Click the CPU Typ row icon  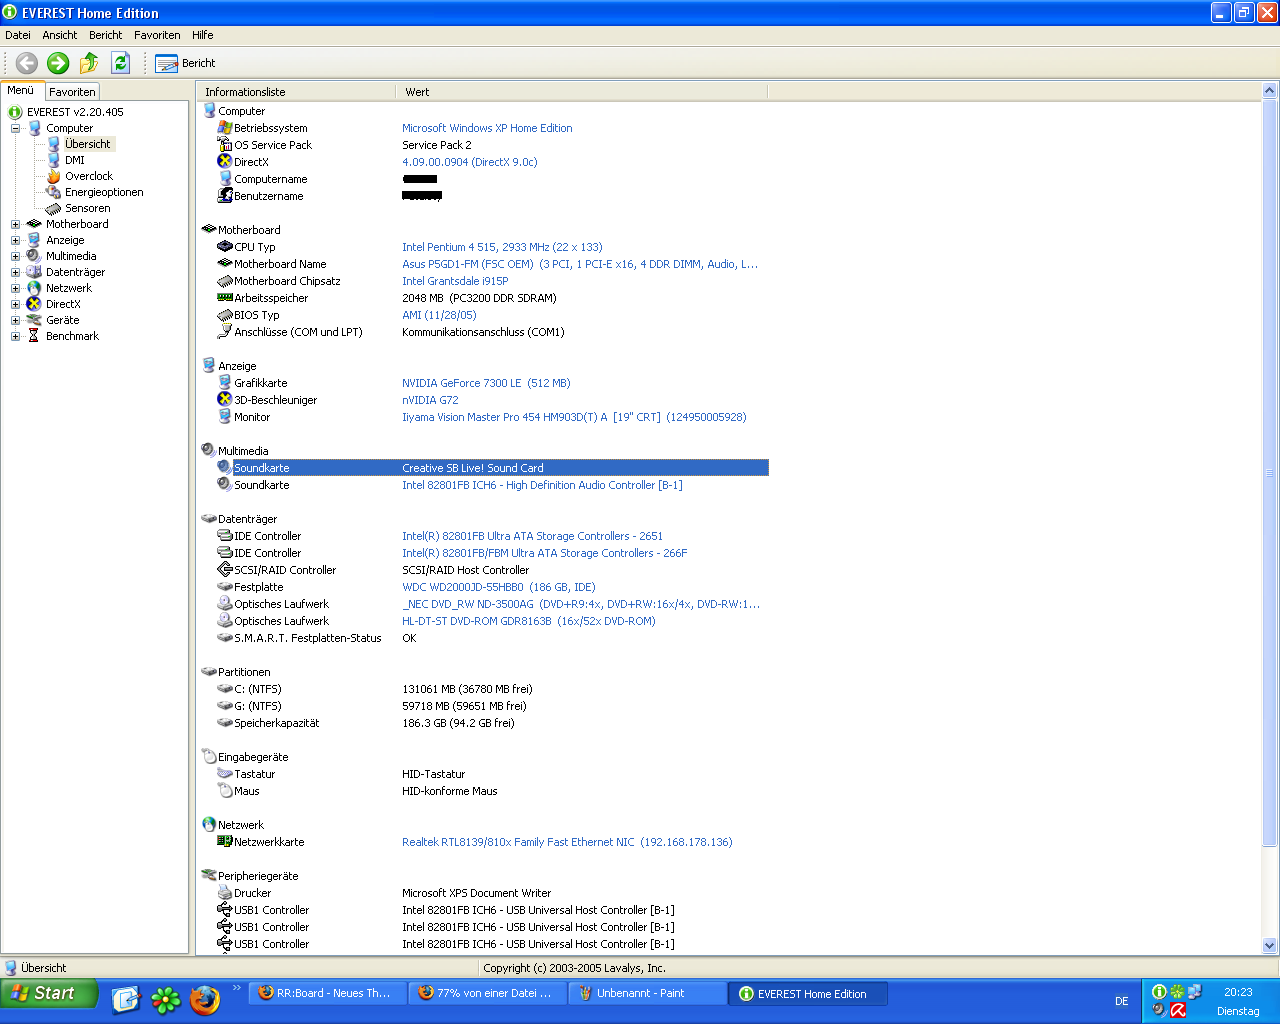225,247
